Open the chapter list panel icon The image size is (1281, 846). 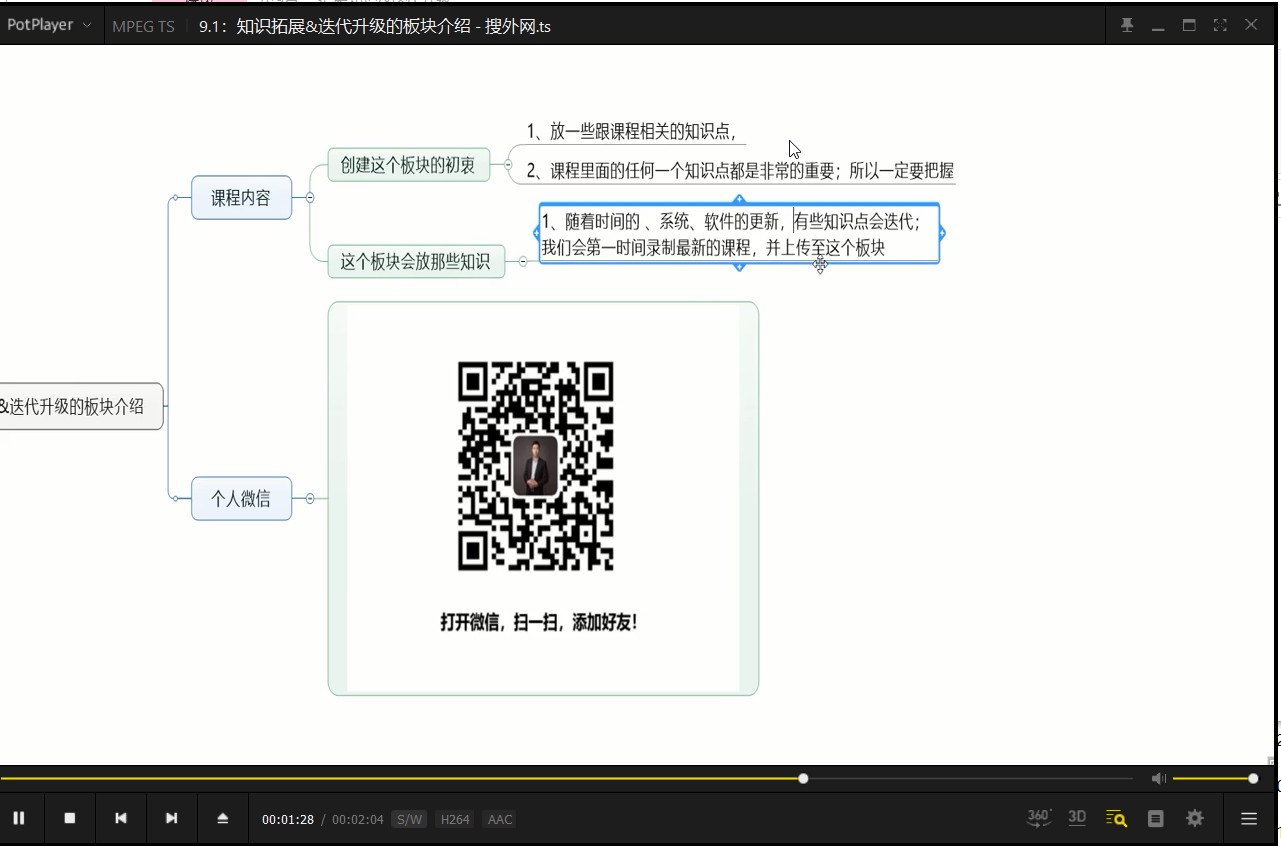1156,818
